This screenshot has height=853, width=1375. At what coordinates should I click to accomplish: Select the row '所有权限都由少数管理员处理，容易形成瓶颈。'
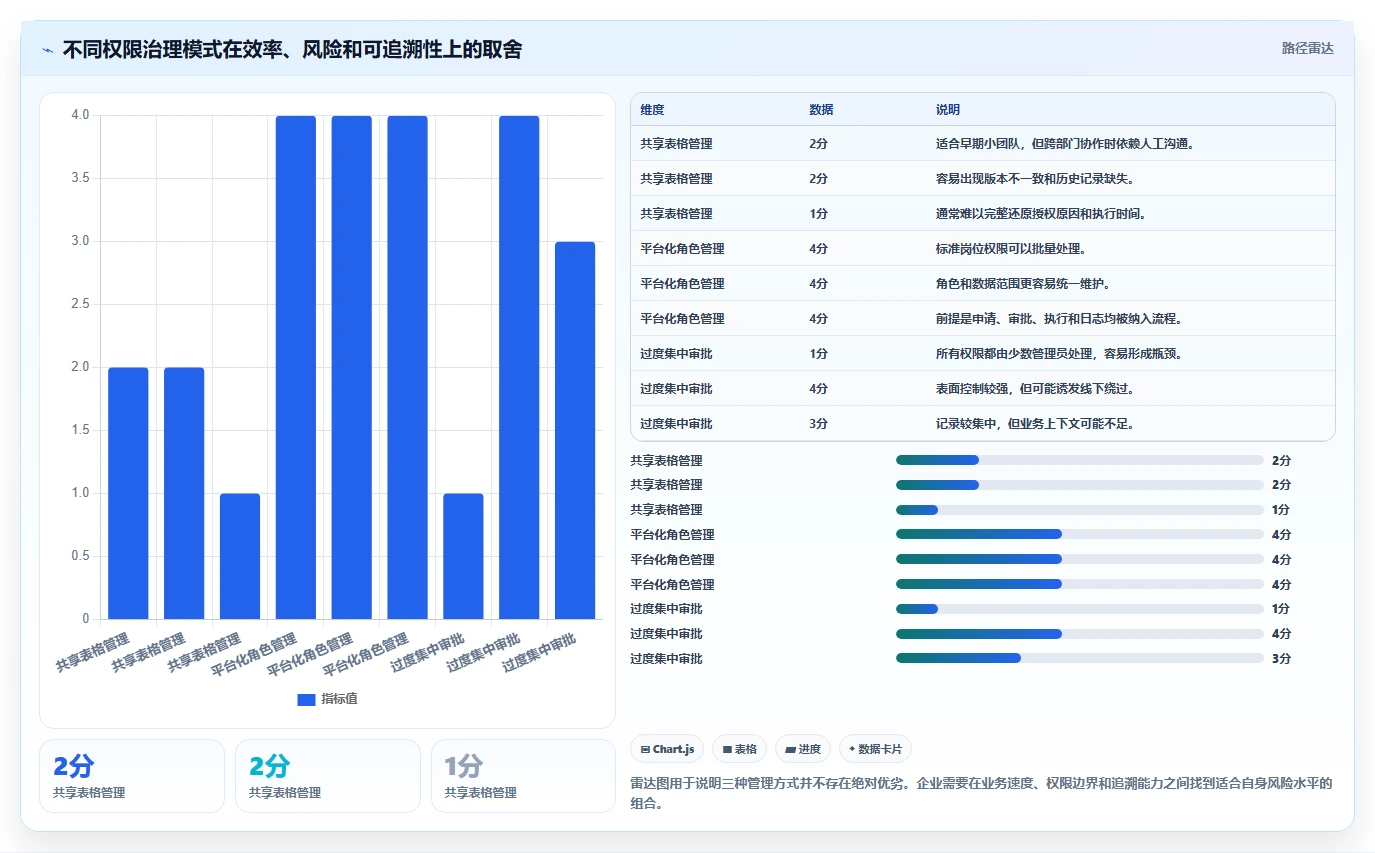click(983, 353)
